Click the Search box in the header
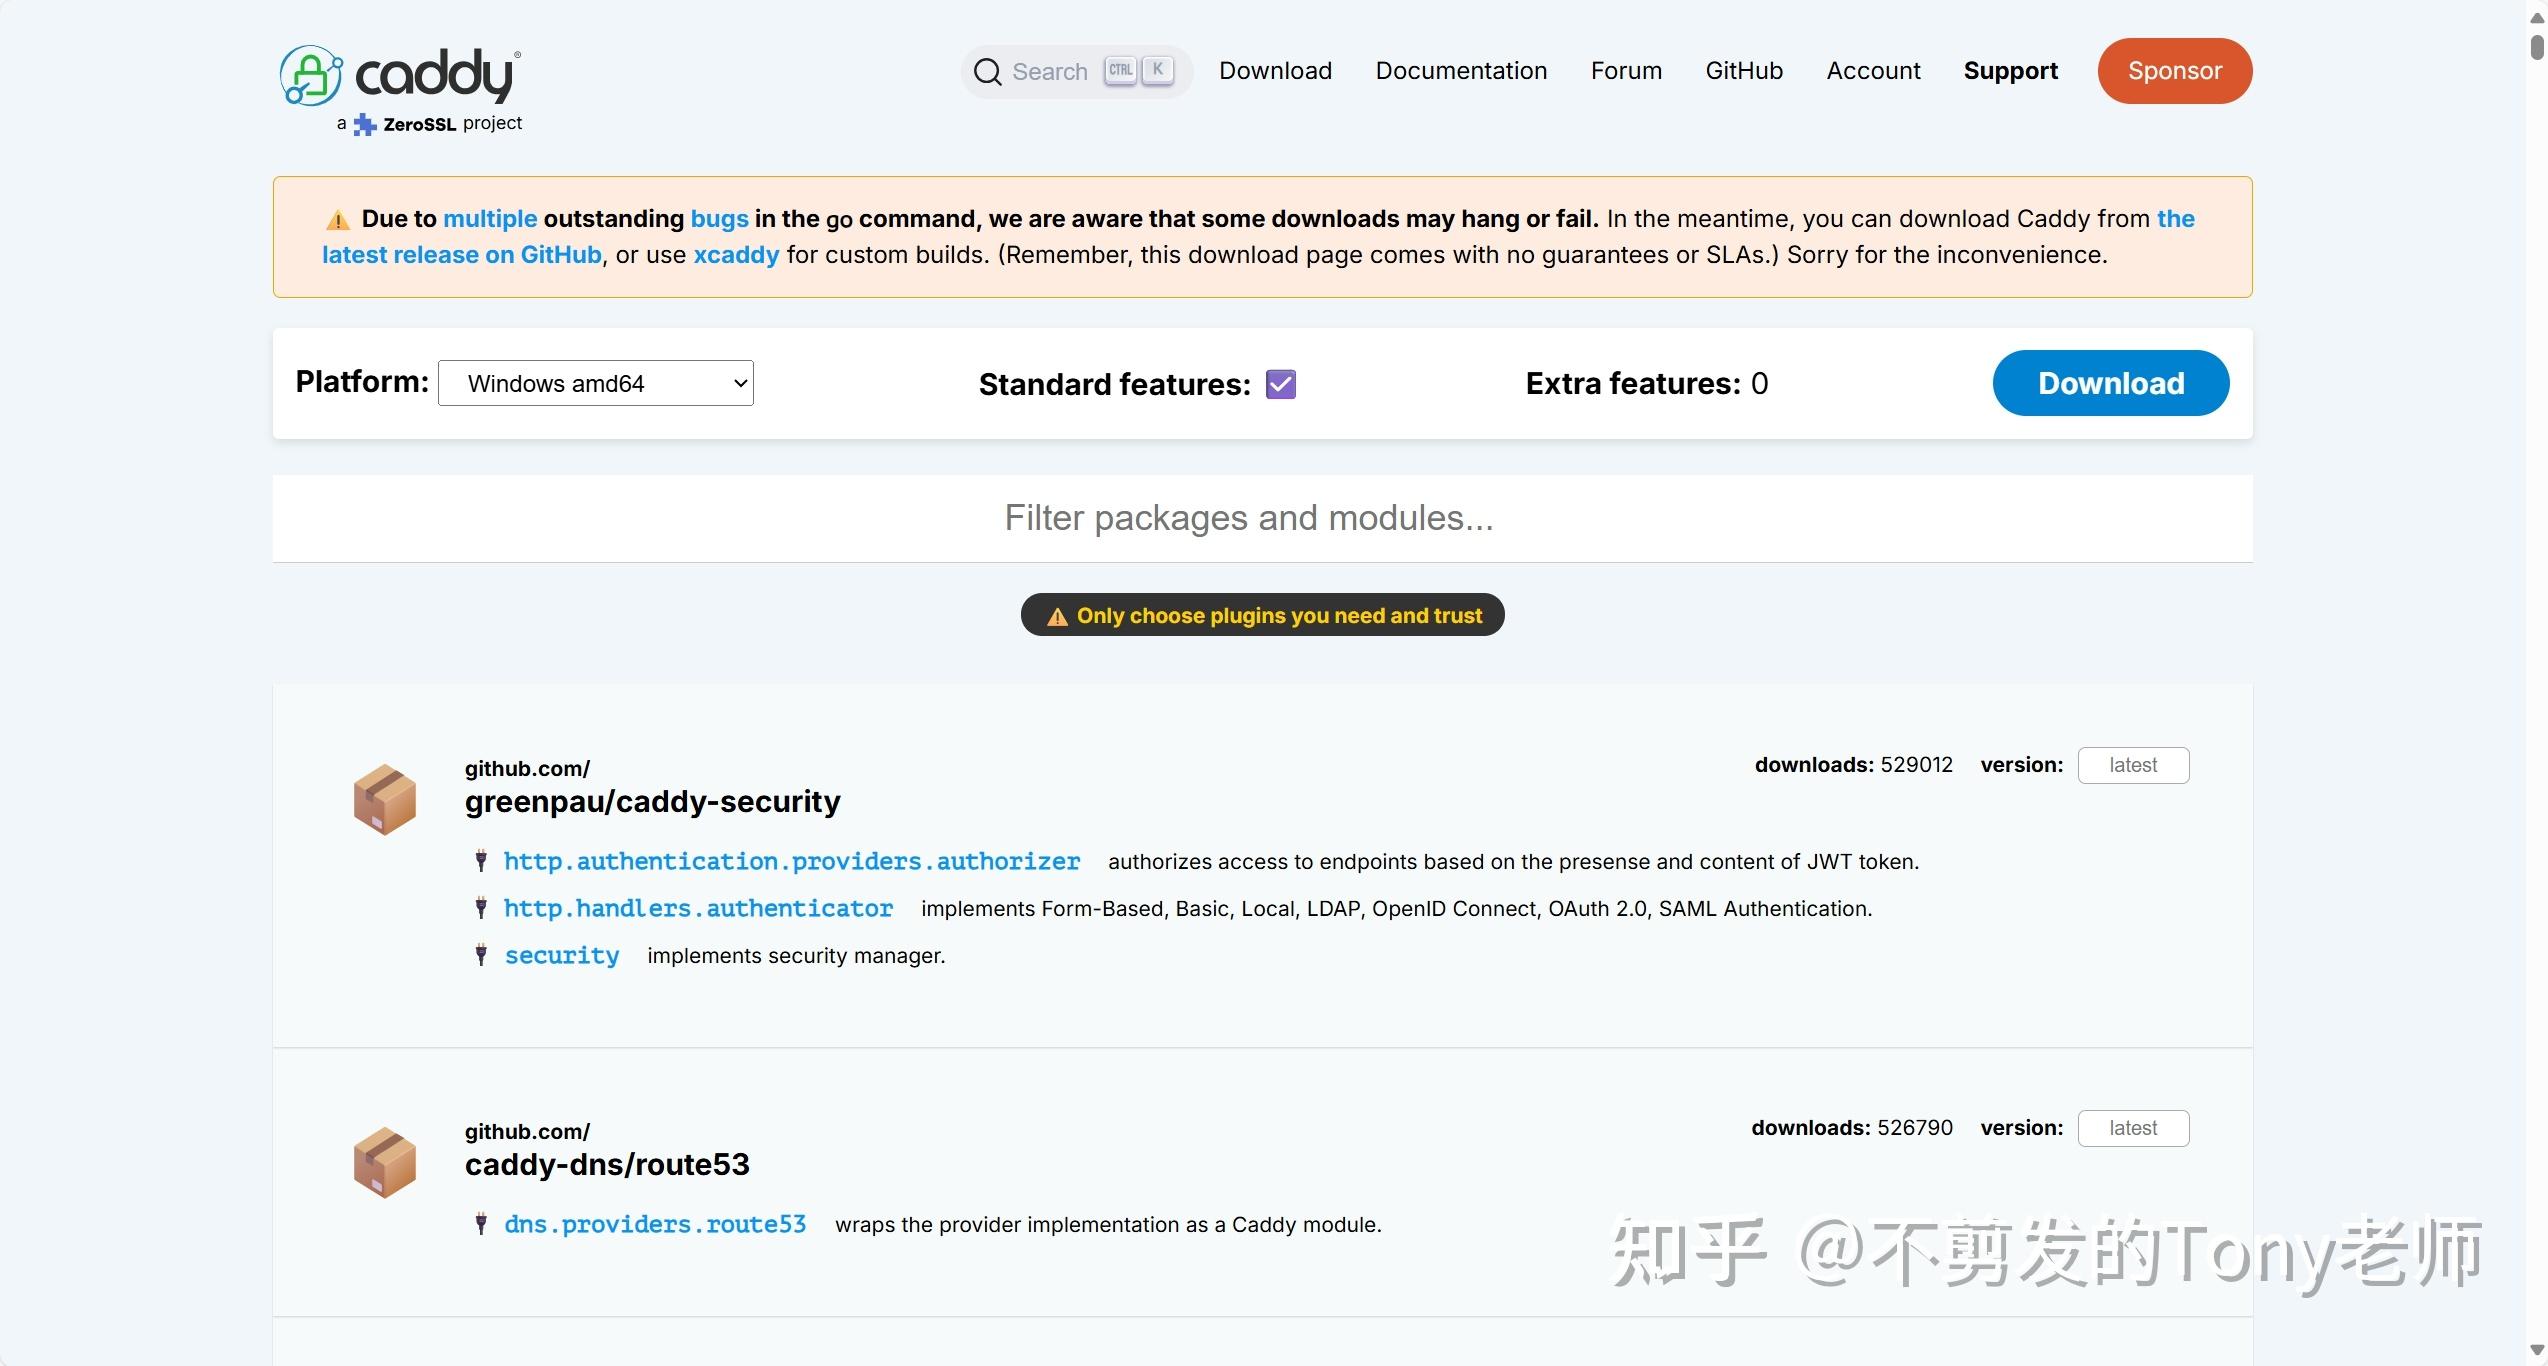This screenshot has height=1366, width=2548. click(1077, 72)
